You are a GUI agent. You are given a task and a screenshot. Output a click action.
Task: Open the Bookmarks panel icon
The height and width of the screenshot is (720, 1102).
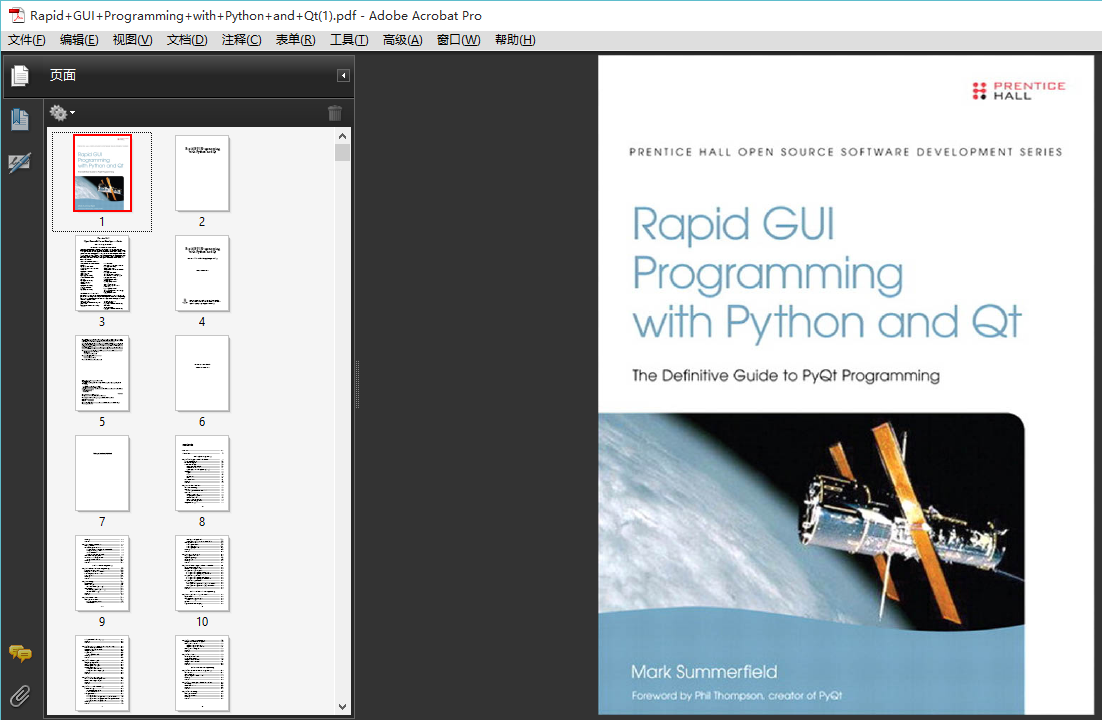(x=20, y=120)
